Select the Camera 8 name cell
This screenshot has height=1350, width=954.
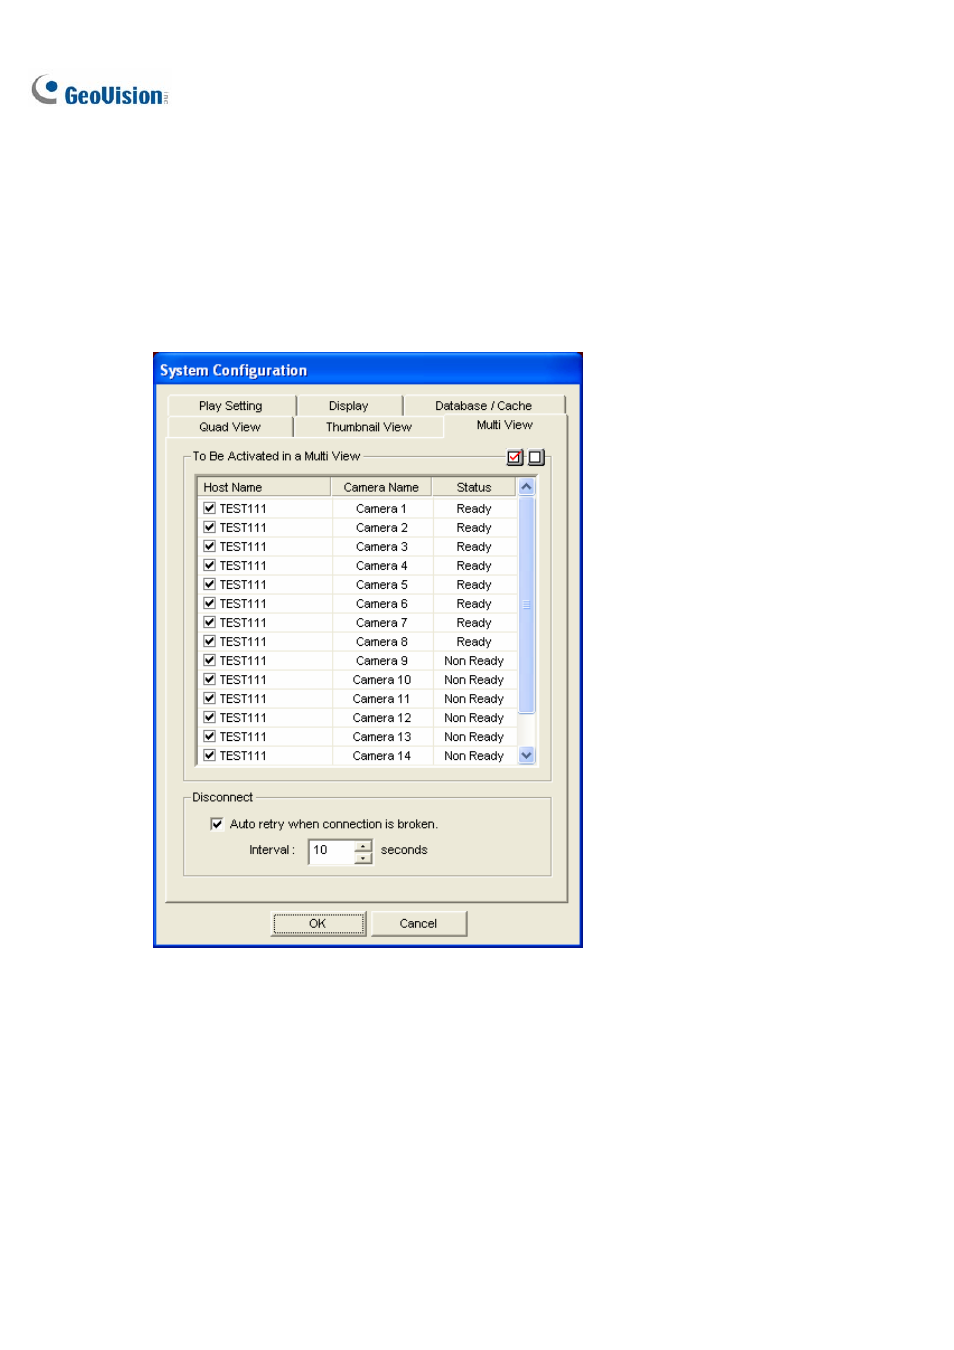click(382, 642)
